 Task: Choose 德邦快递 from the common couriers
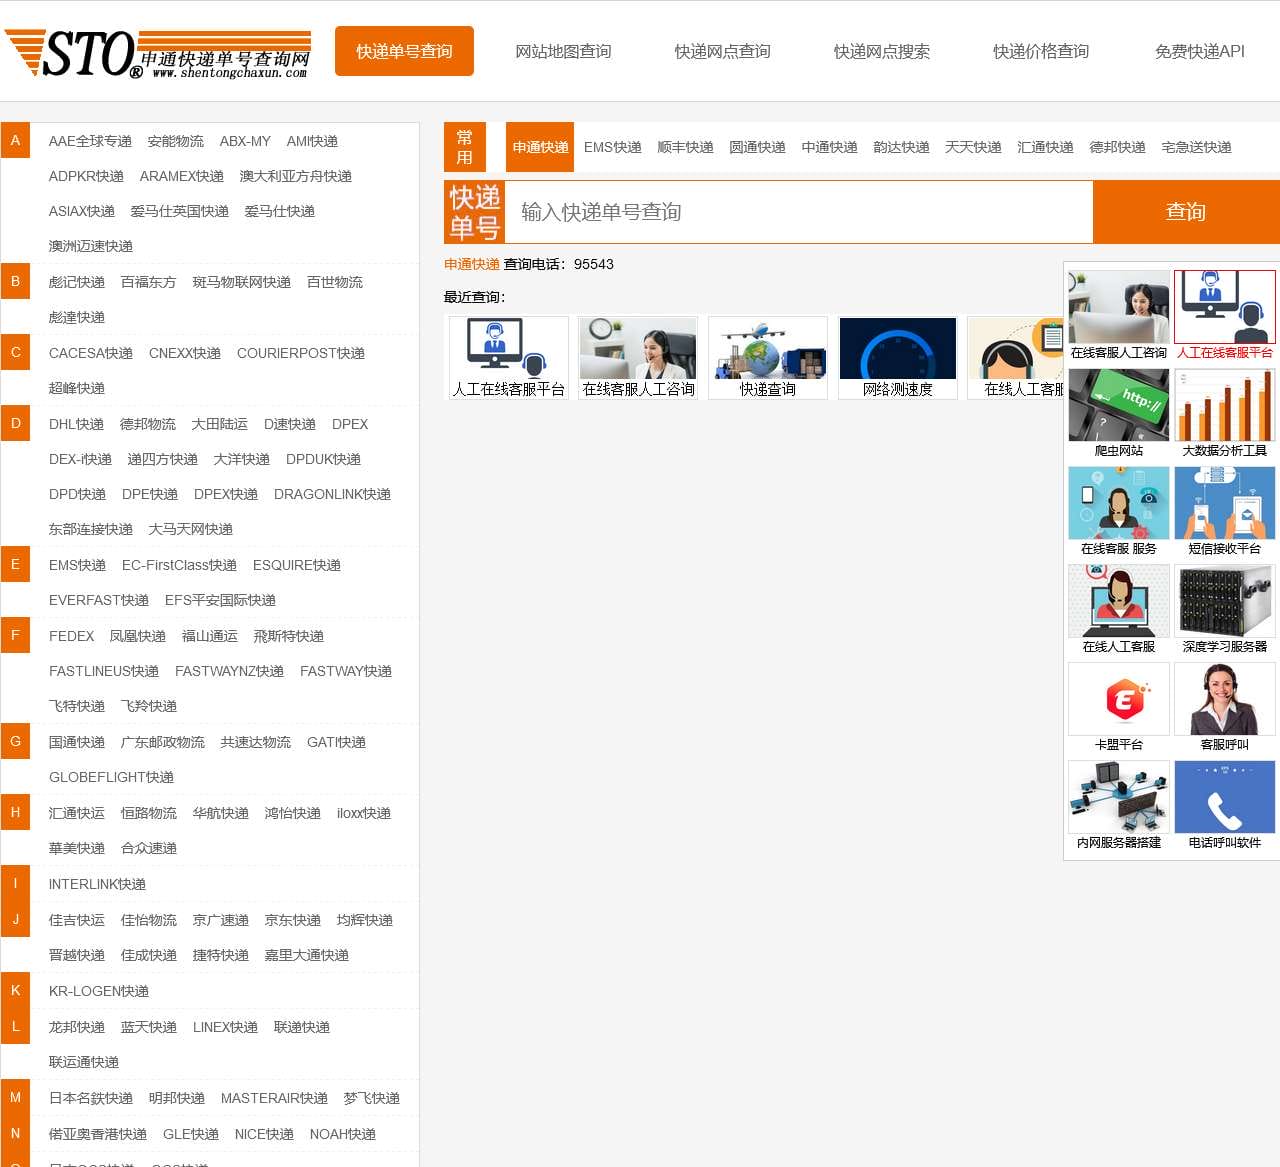pyautogui.click(x=1117, y=147)
